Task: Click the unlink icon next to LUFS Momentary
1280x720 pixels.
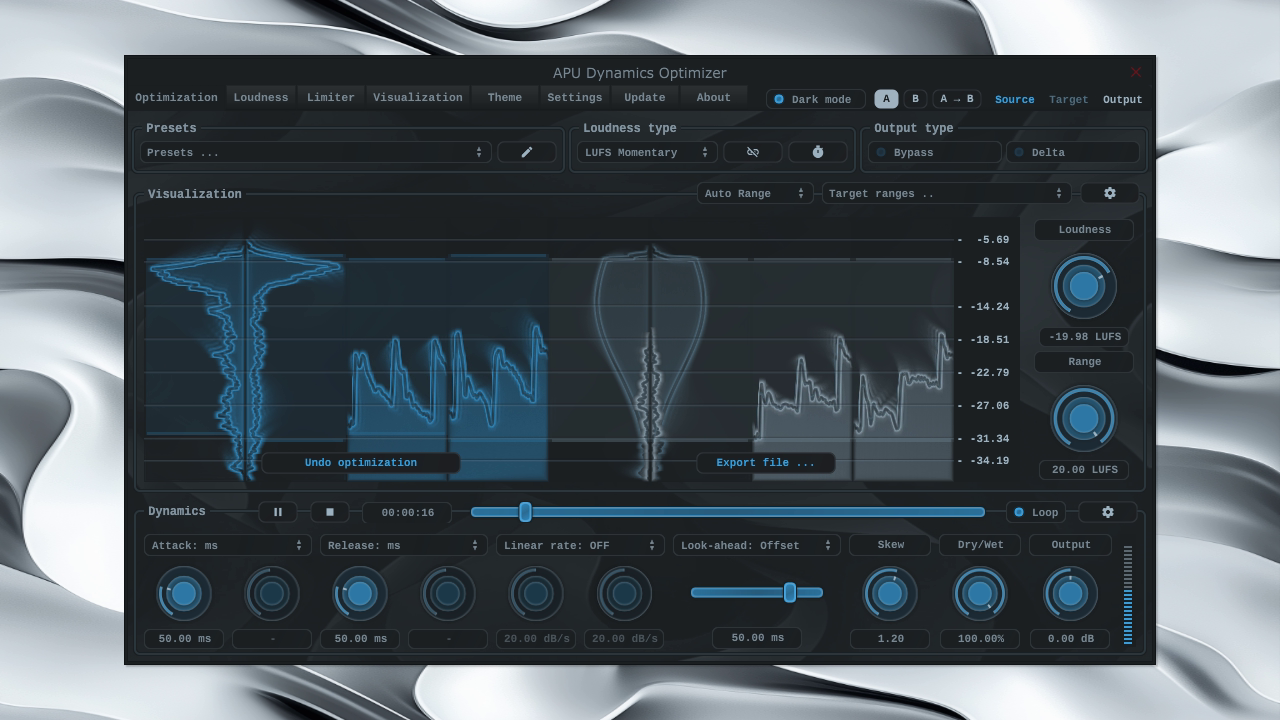Action: click(753, 152)
